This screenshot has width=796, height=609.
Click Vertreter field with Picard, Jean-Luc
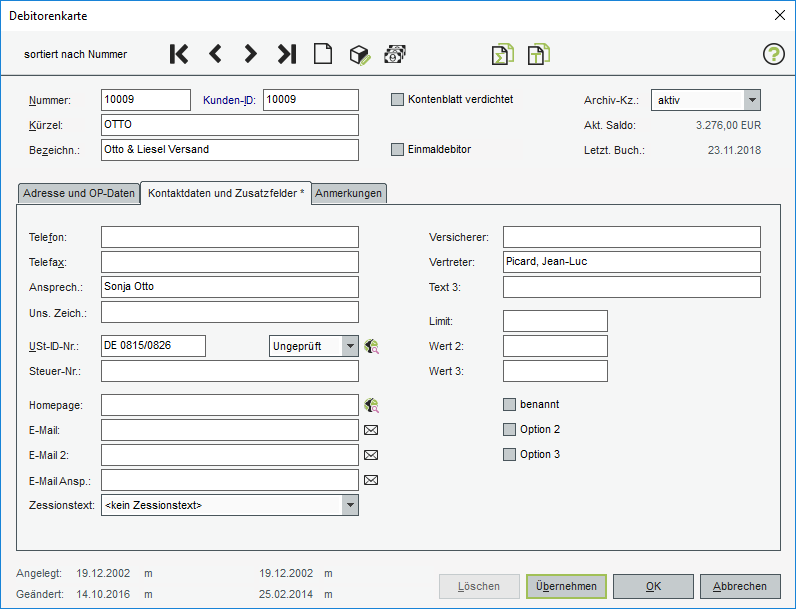point(632,262)
